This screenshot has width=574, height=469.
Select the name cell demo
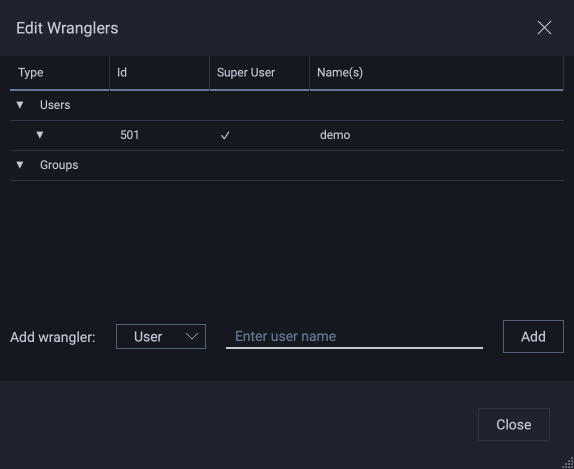pyautogui.click(x=335, y=135)
